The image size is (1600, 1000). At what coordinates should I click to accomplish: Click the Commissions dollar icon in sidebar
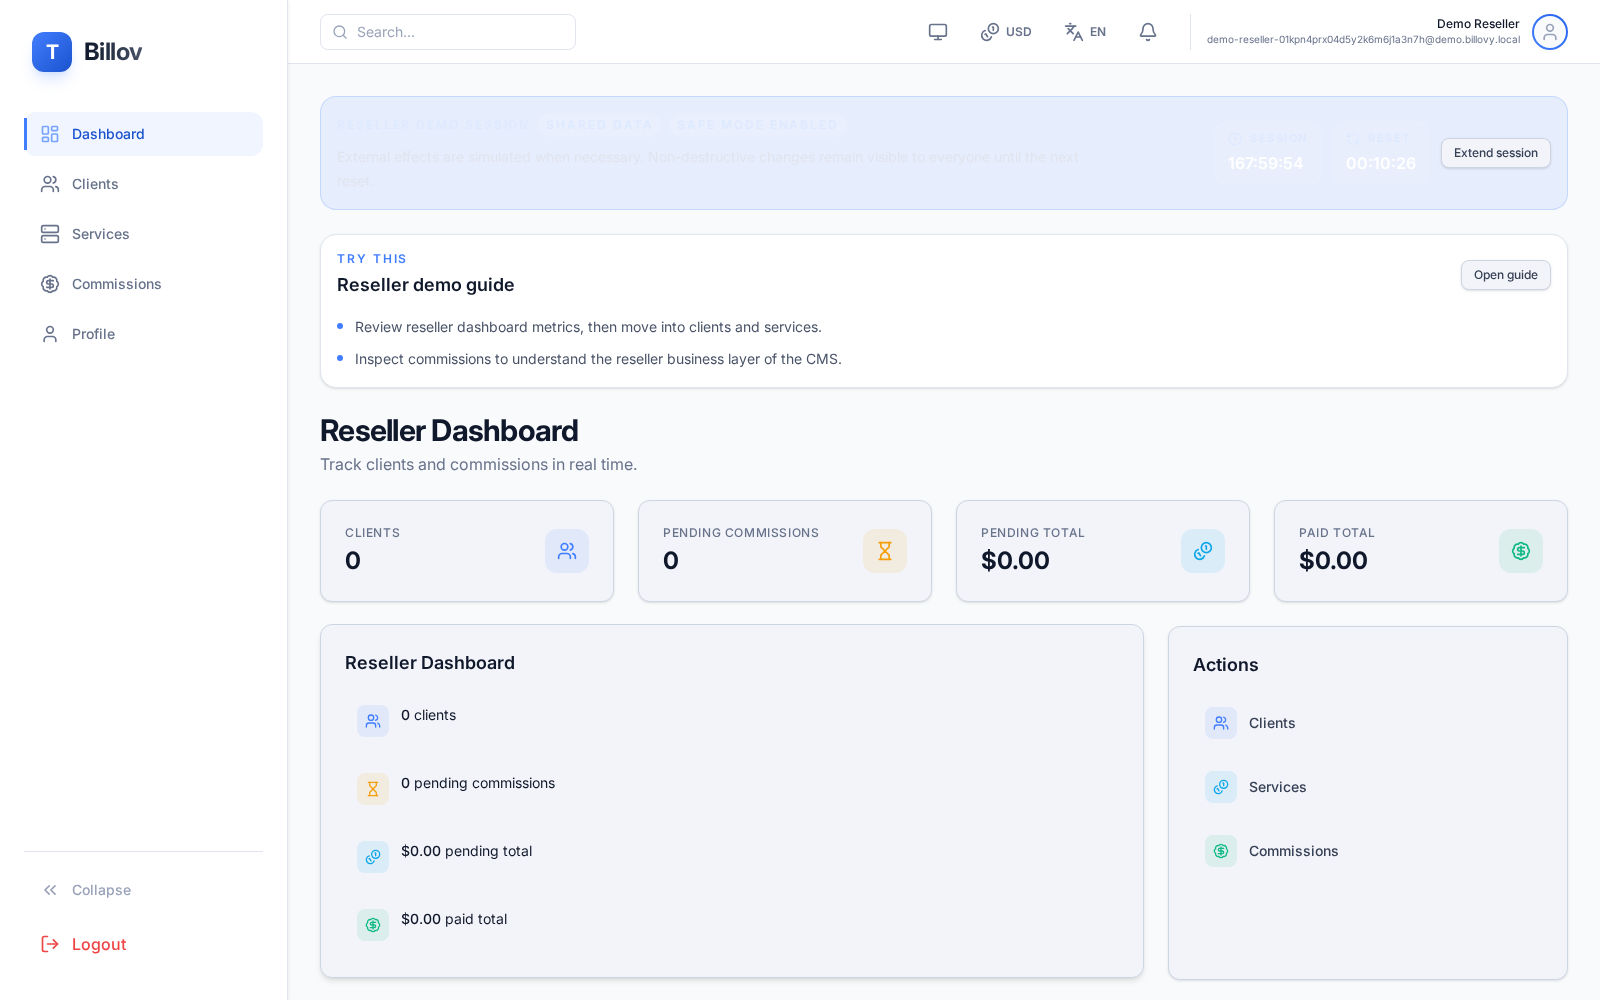coord(50,284)
